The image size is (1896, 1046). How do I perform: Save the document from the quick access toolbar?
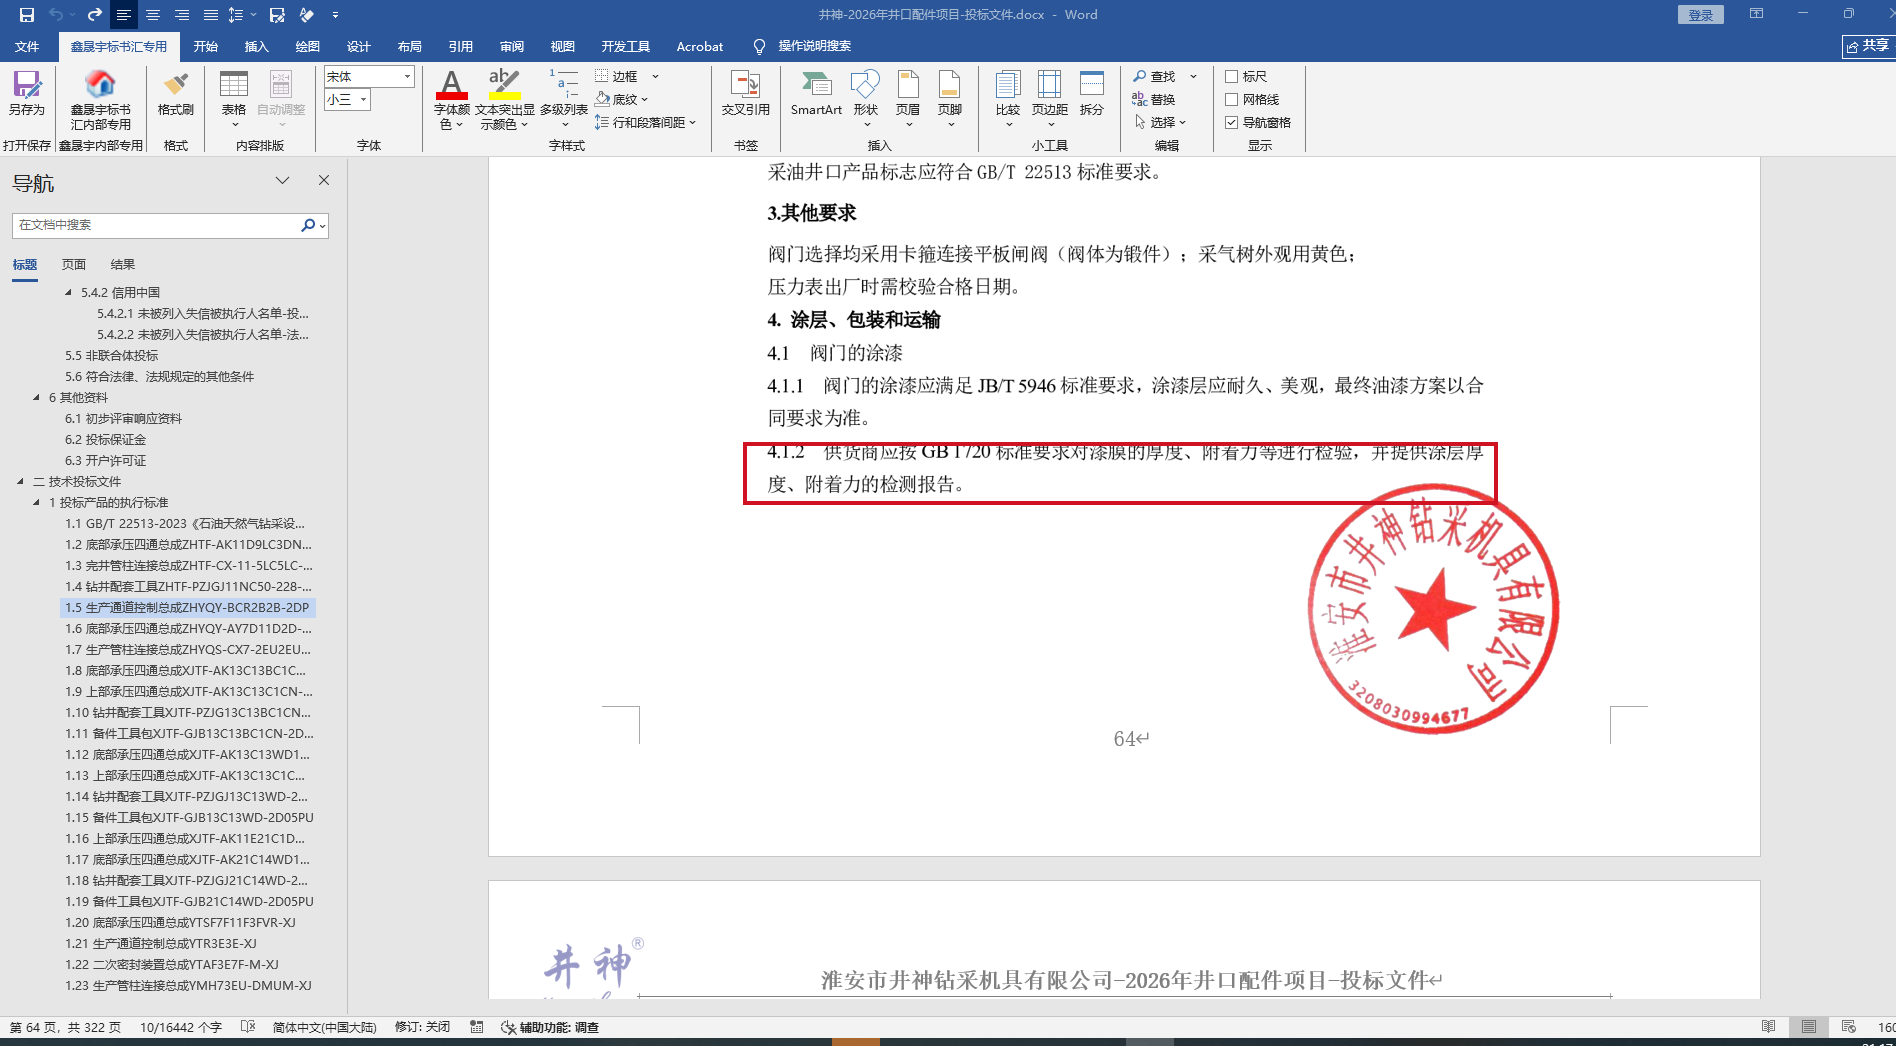click(x=27, y=15)
